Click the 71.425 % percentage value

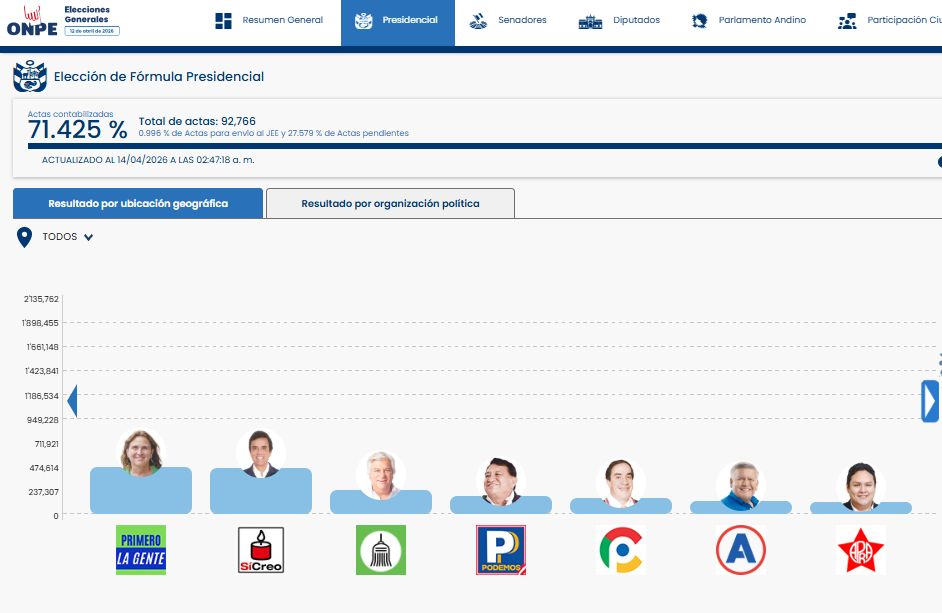(x=77, y=130)
